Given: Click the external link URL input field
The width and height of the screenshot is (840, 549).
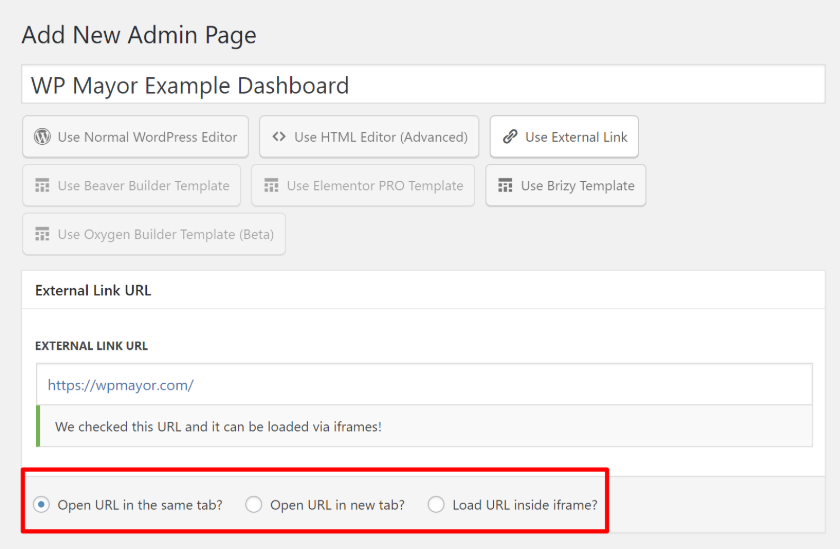Looking at the screenshot, I should [x=424, y=385].
